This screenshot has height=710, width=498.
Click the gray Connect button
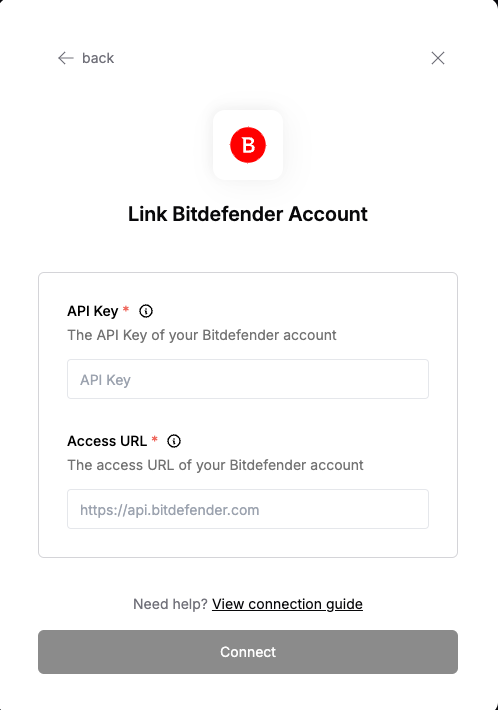point(248,652)
